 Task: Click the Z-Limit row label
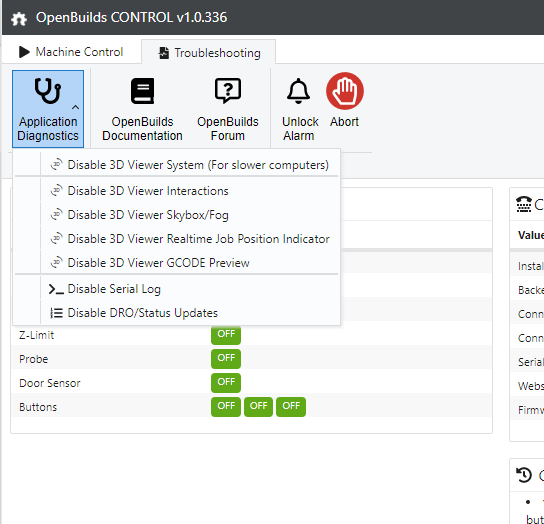36,335
